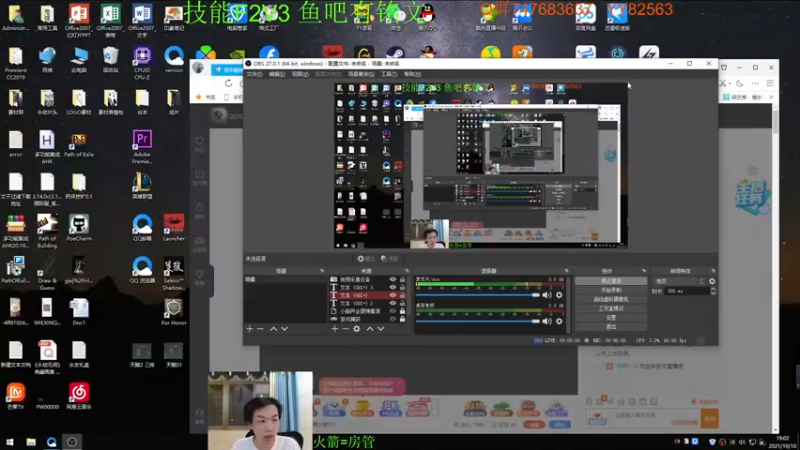
Task: Toggle visibility of 视频采集设备 source
Action: tap(392, 280)
